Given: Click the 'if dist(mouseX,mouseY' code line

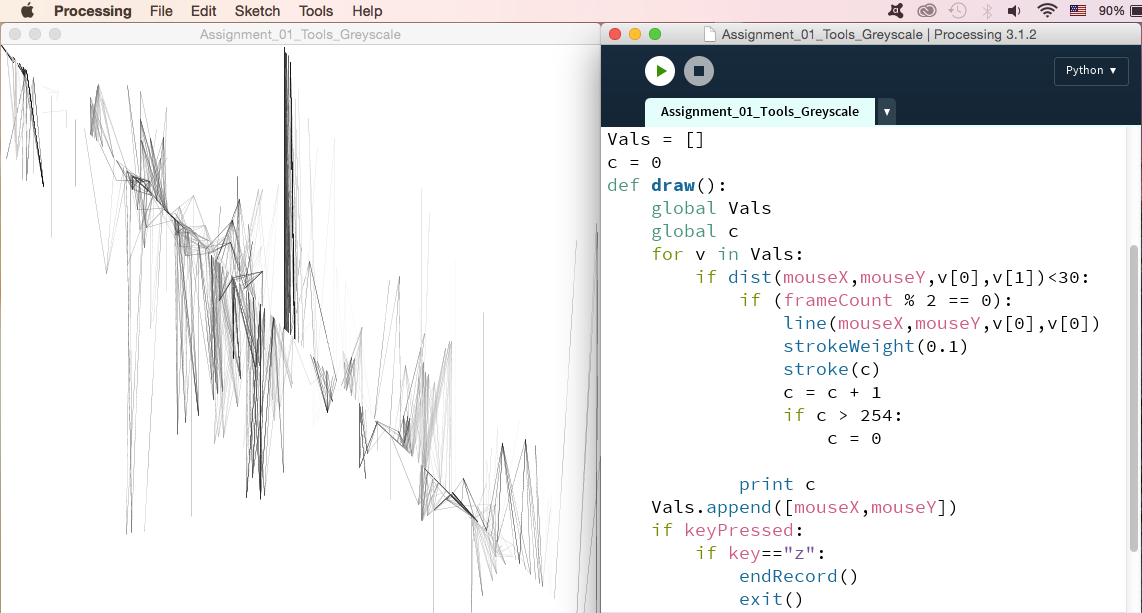Looking at the screenshot, I should [892, 277].
